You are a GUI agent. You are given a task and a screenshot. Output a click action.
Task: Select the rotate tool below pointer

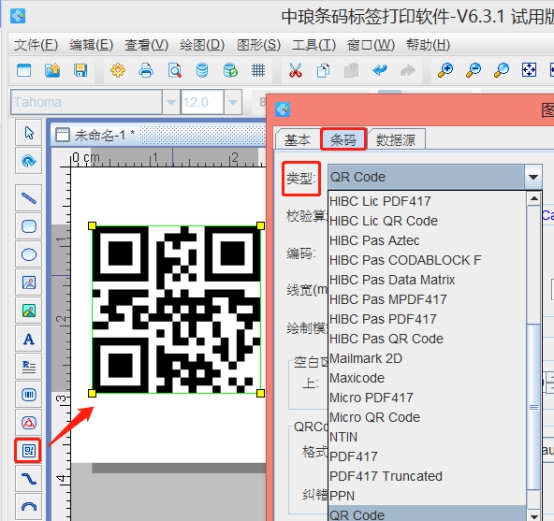click(29, 161)
